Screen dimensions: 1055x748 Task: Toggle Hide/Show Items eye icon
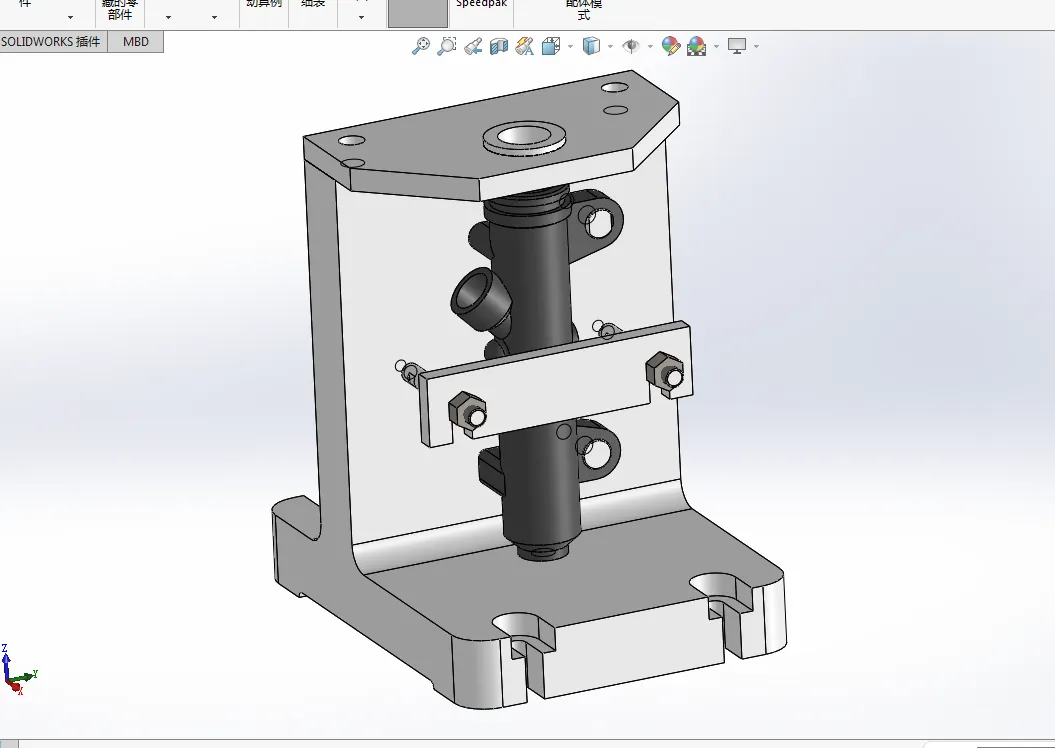click(x=631, y=46)
